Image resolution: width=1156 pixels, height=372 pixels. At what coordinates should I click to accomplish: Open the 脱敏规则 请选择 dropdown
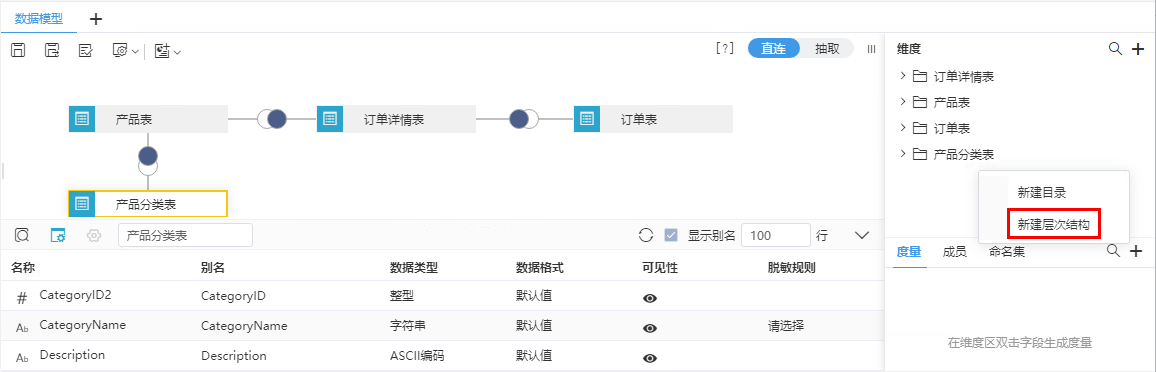(786, 326)
